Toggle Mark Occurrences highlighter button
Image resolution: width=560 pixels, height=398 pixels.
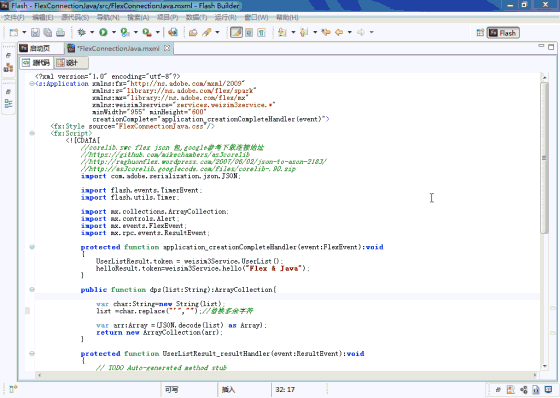(x=236, y=33)
